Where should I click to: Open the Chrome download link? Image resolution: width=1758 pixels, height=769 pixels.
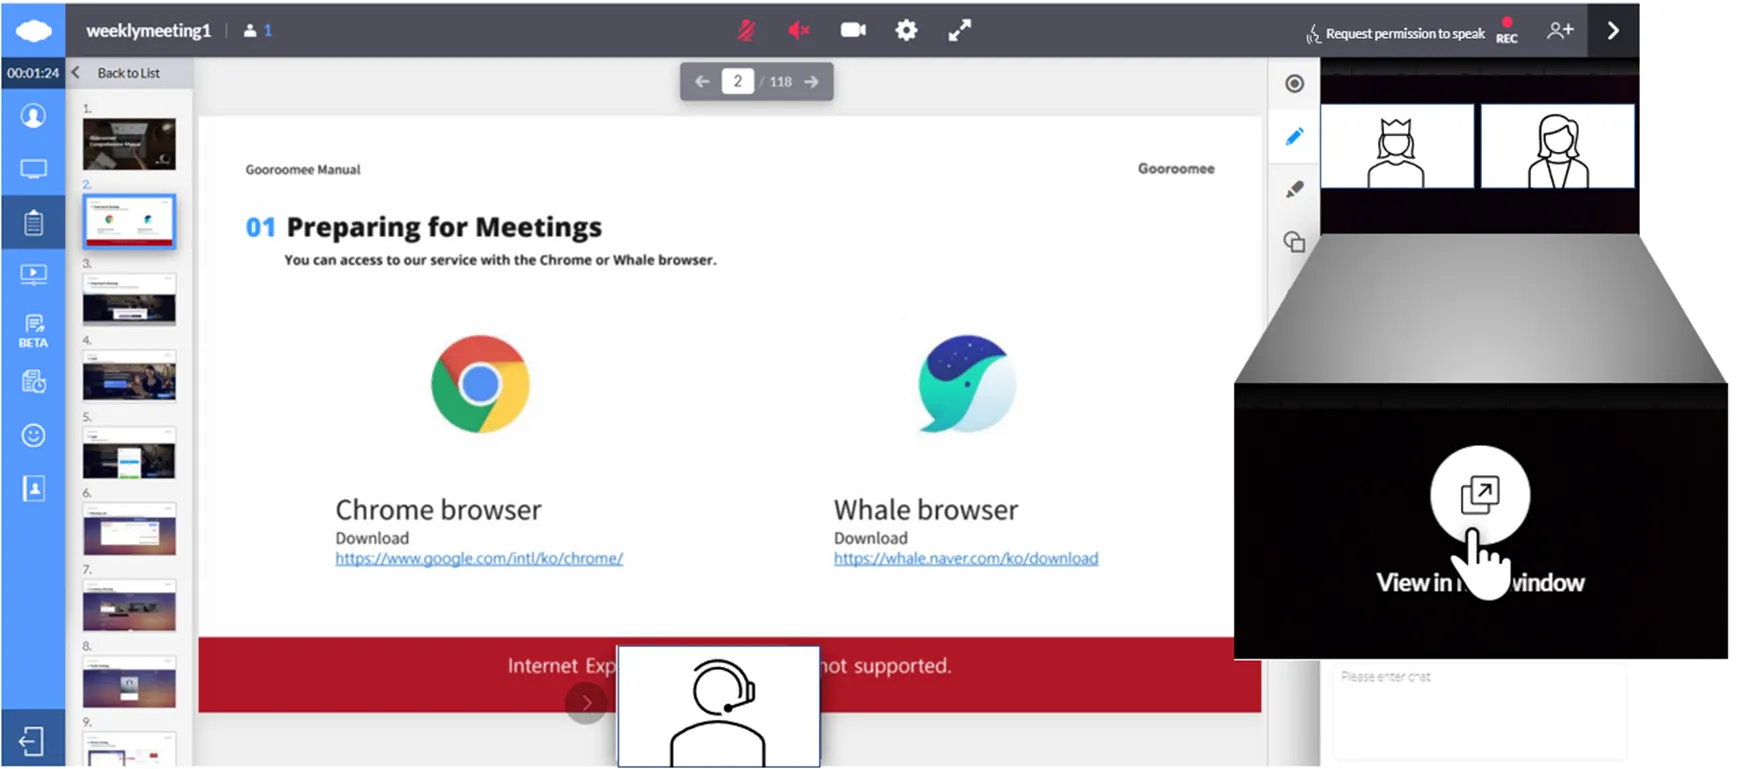[x=479, y=559]
